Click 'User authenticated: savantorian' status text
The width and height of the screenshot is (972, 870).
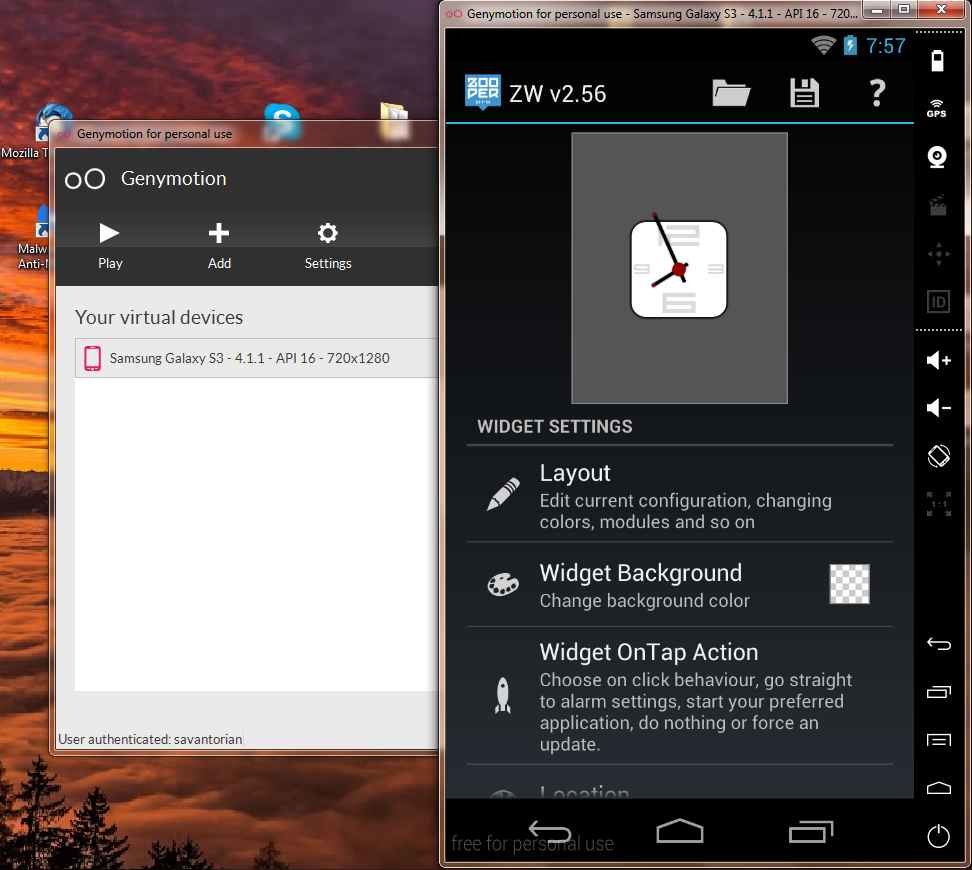(150, 739)
